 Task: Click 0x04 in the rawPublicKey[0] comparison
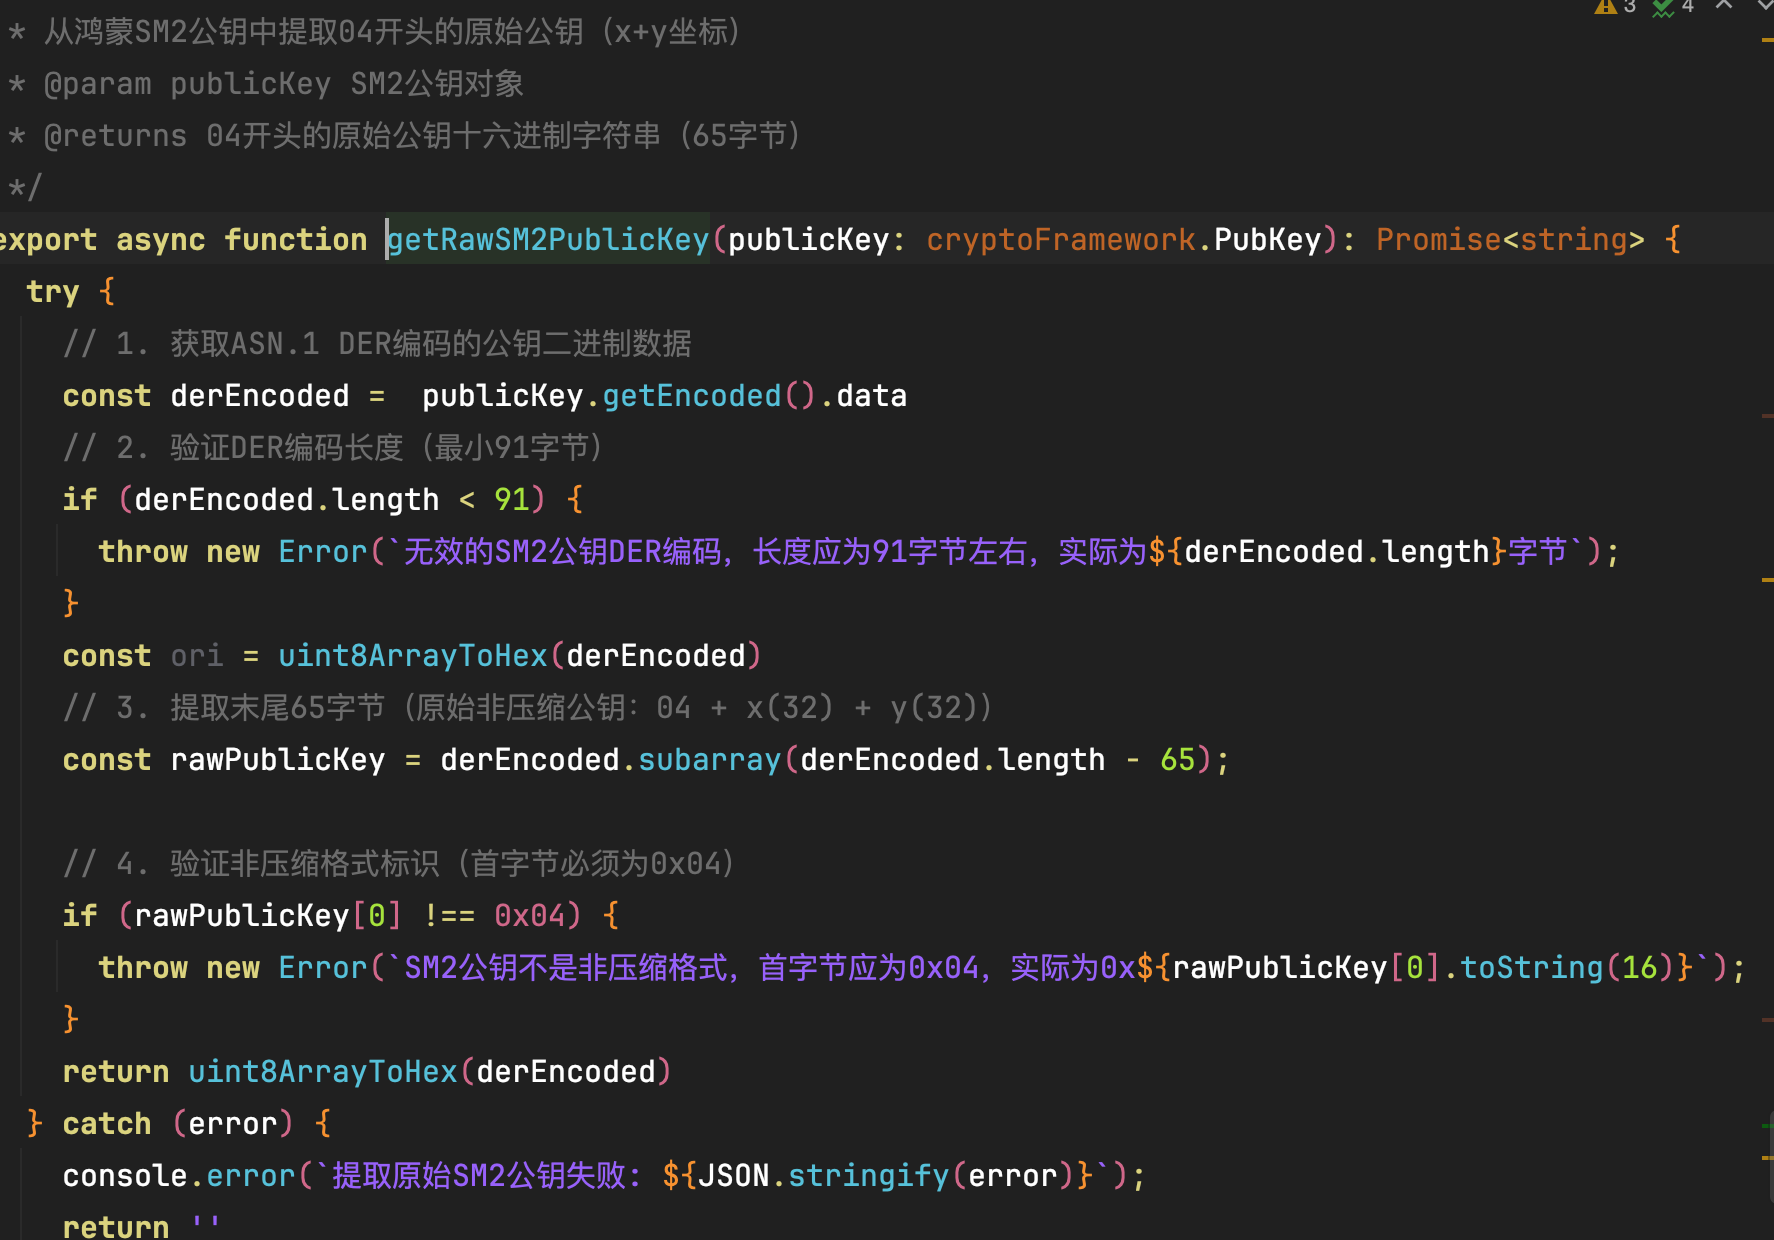(530, 915)
